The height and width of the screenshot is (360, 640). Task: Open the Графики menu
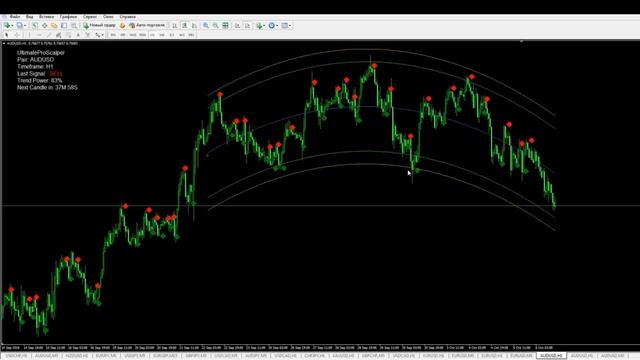coord(69,17)
